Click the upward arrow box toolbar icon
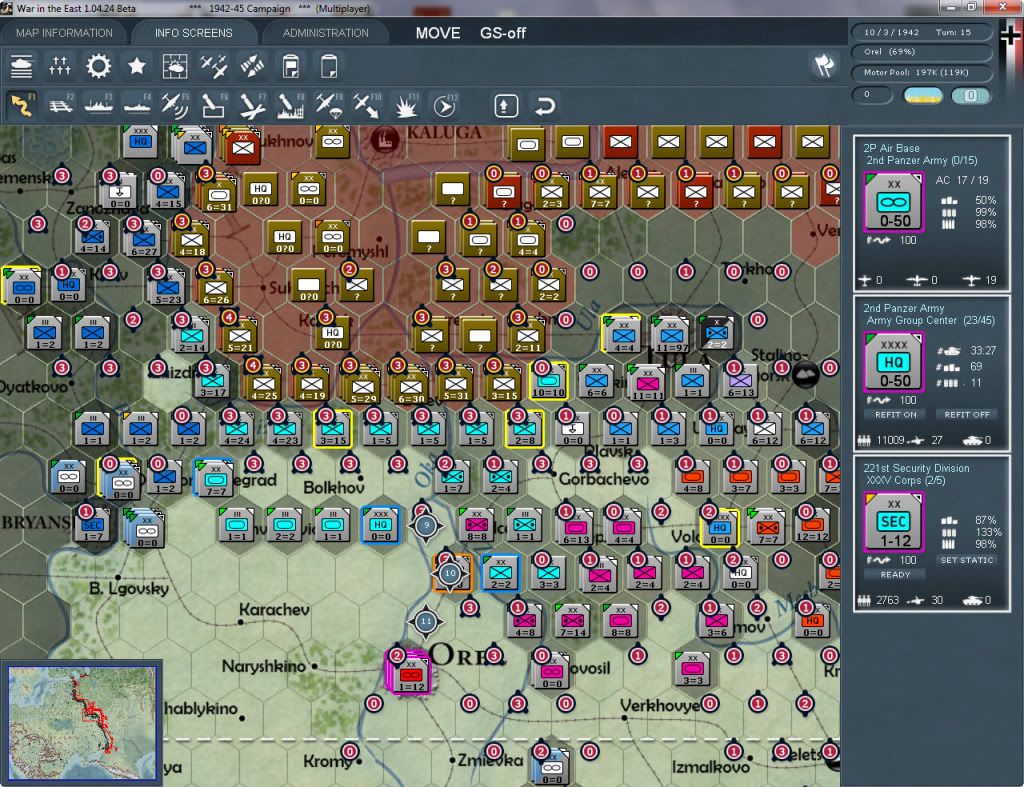This screenshot has height=787, width=1024. click(x=506, y=106)
